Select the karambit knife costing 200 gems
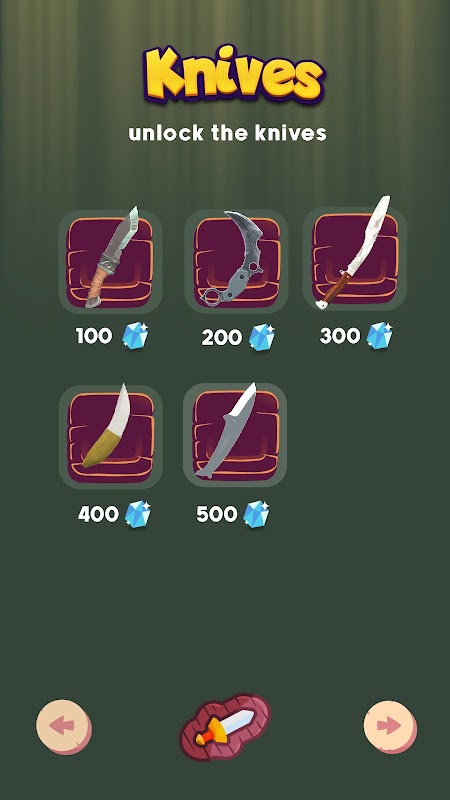Viewport: 450px width, 800px height. [x=236, y=261]
